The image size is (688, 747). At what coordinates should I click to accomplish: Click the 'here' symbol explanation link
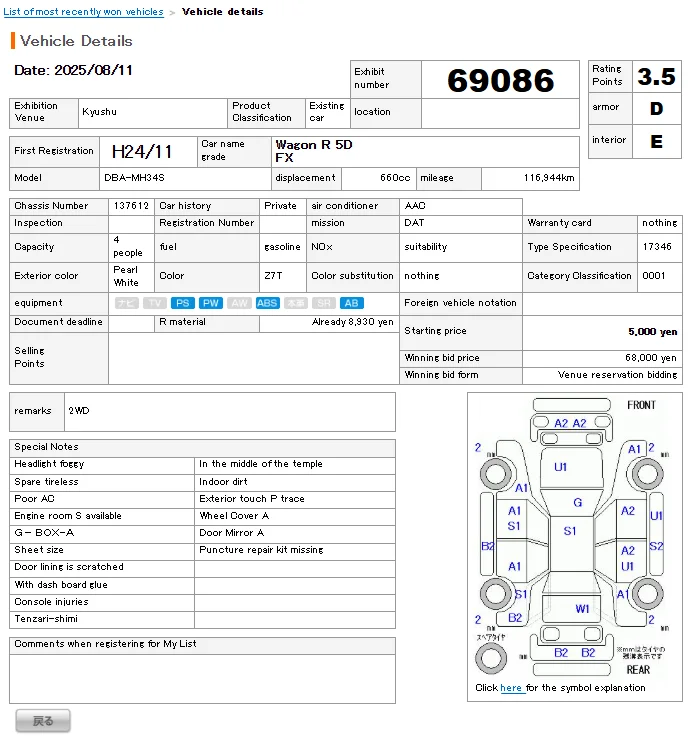click(x=511, y=688)
